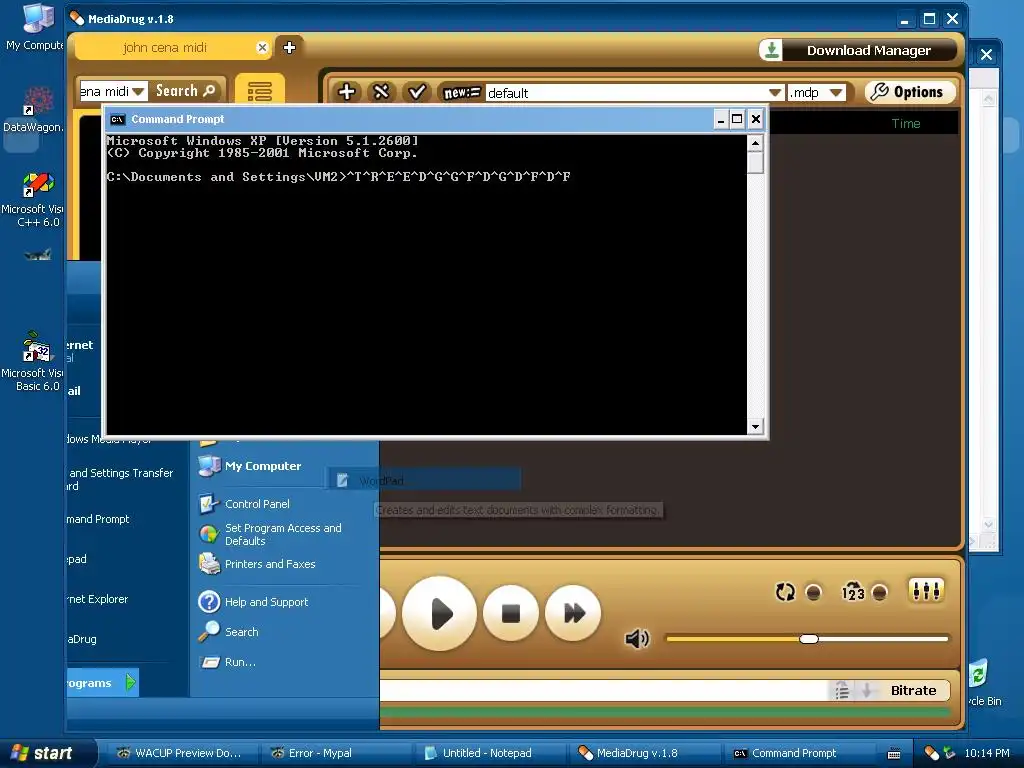1024x768 pixels.
Task: Open the equalizer sliders icon
Action: coord(926,591)
